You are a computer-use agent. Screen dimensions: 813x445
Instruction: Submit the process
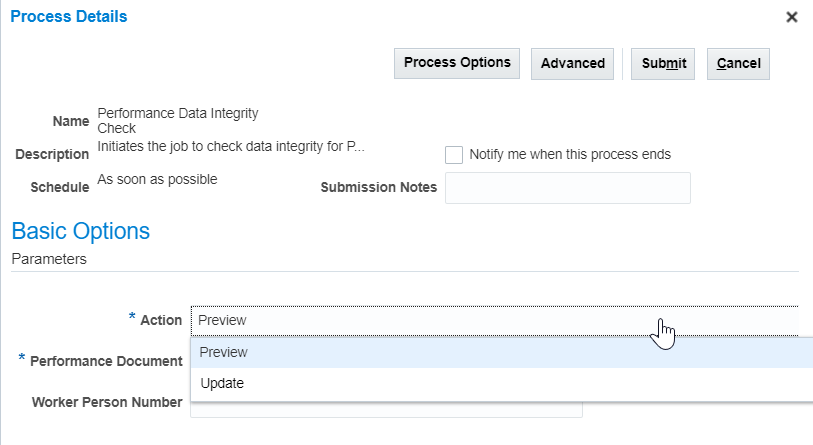tap(664, 63)
